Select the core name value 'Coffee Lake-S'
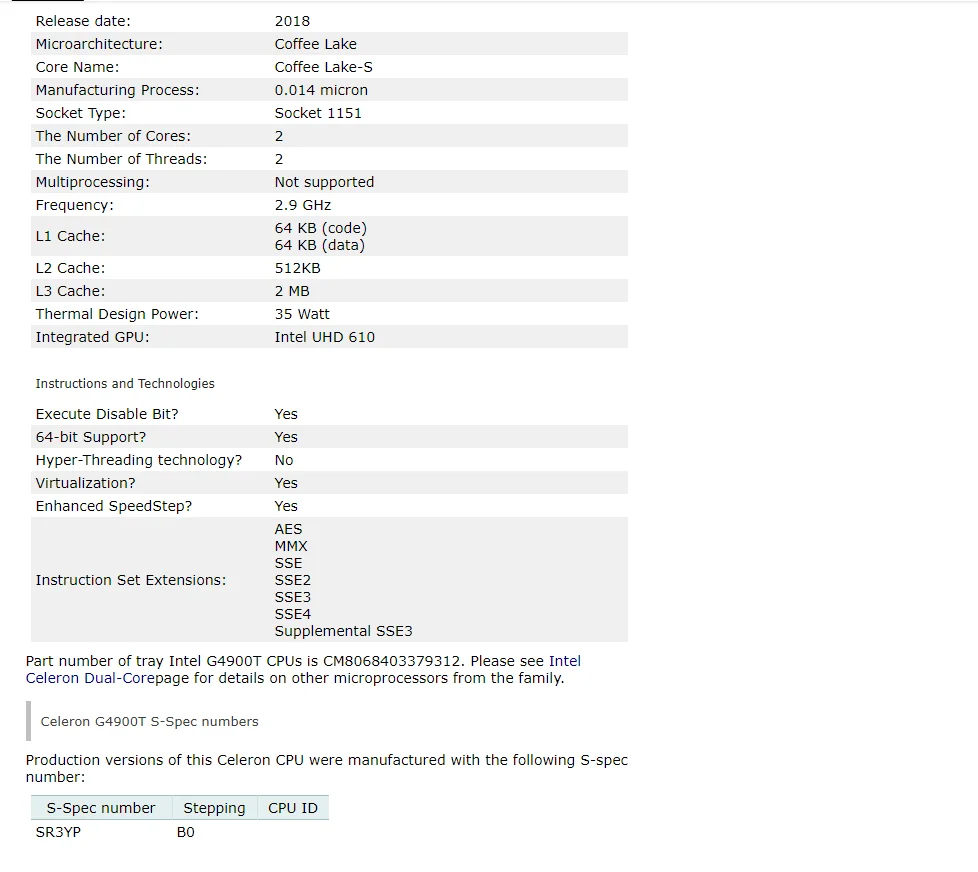 [x=323, y=67]
